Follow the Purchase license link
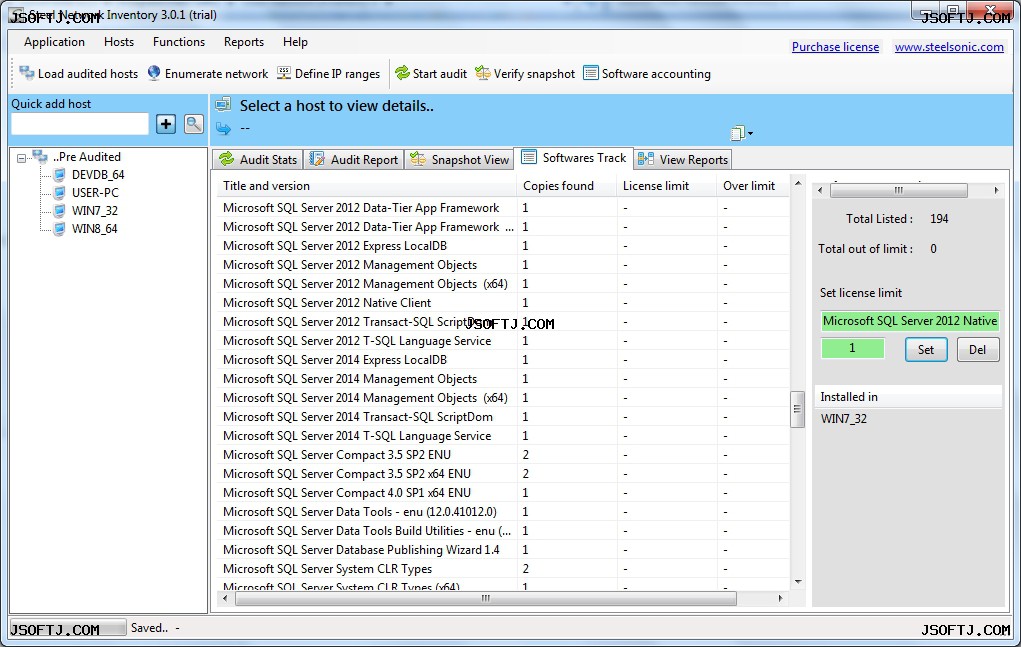Screen dimensions: 1021x647 click(835, 47)
